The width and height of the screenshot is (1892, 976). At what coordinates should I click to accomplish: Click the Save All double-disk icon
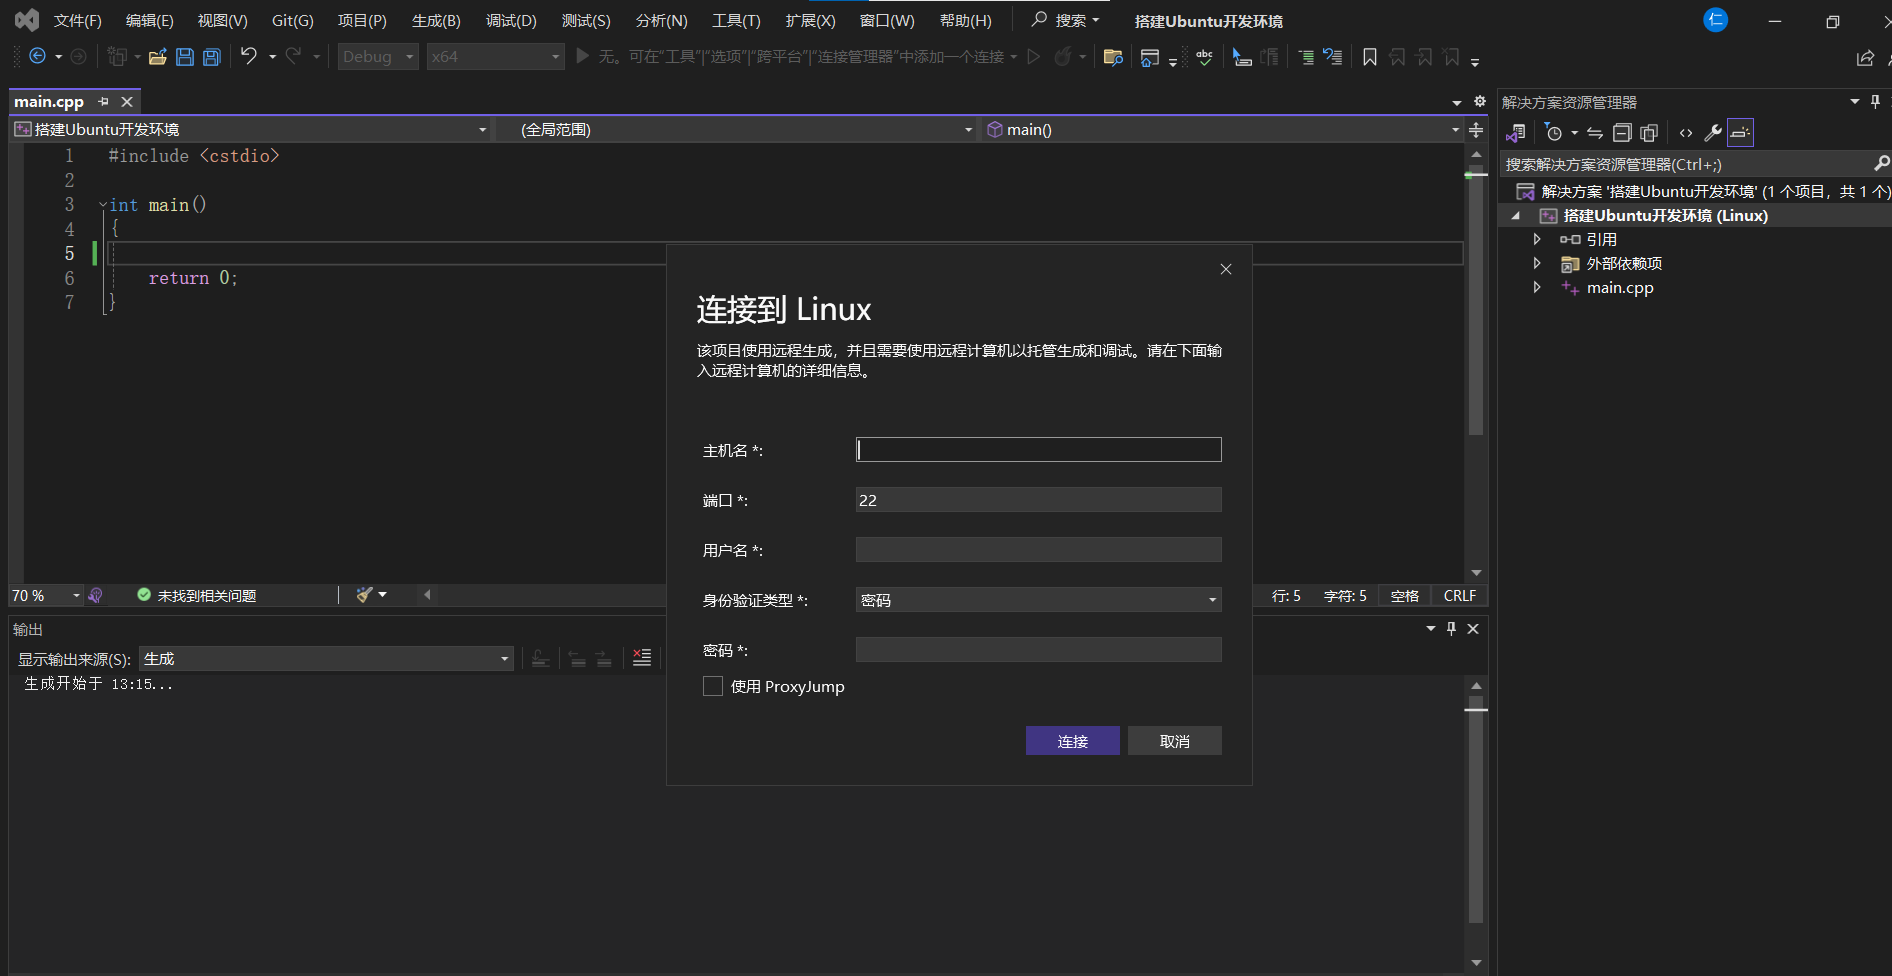212,57
